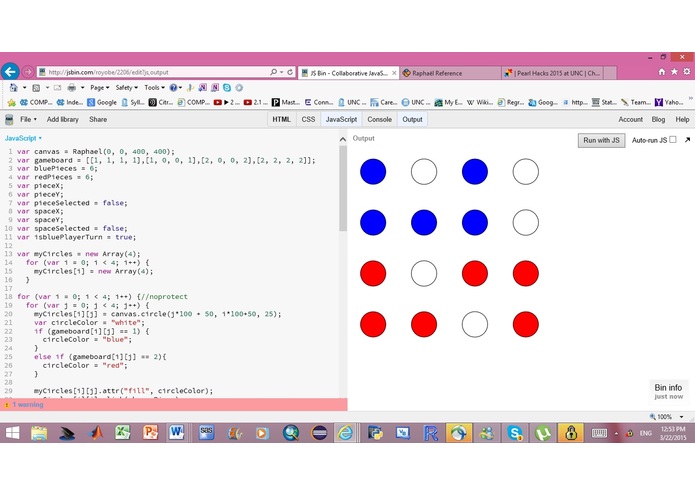Expand more favorites bar overflow chevron
This screenshot has height=494, width=695.
[690, 98]
